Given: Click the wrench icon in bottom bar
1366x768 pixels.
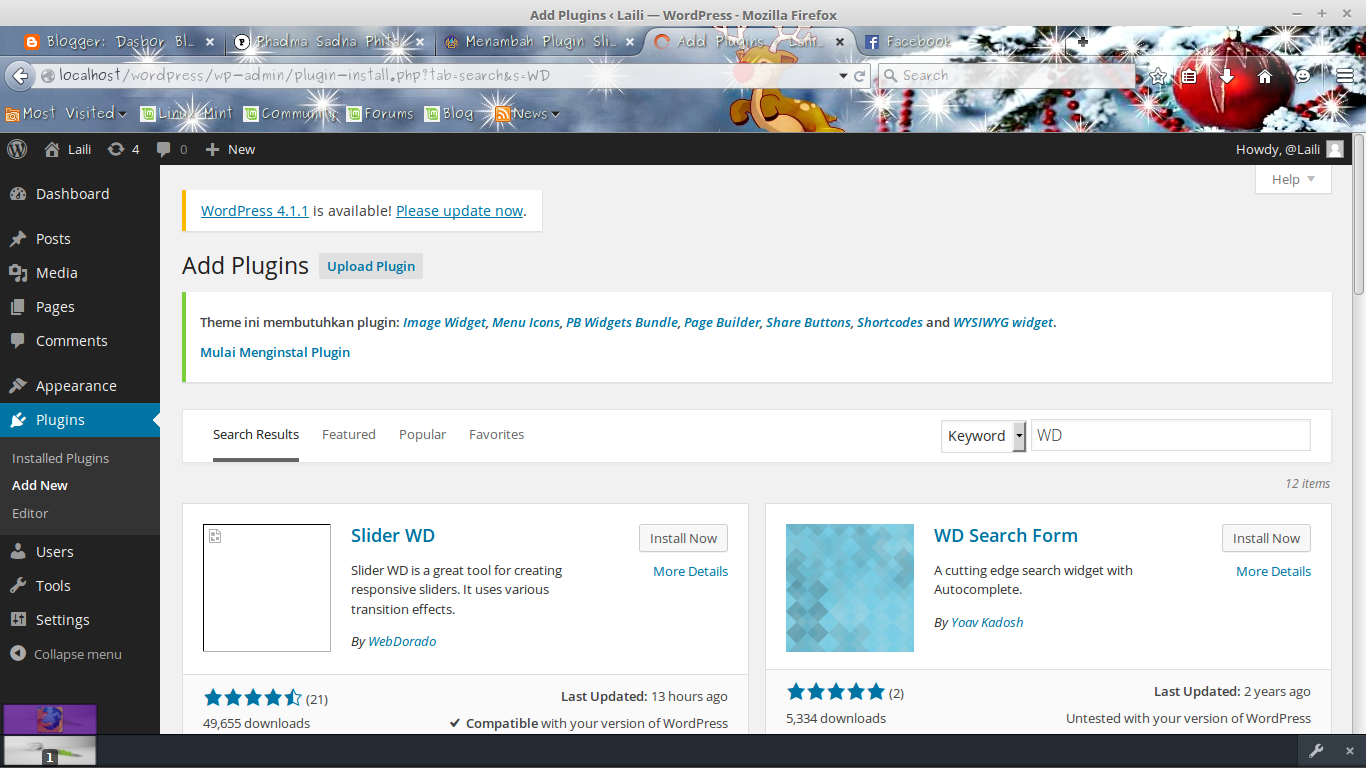Looking at the screenshot, I should [1316, 751].
